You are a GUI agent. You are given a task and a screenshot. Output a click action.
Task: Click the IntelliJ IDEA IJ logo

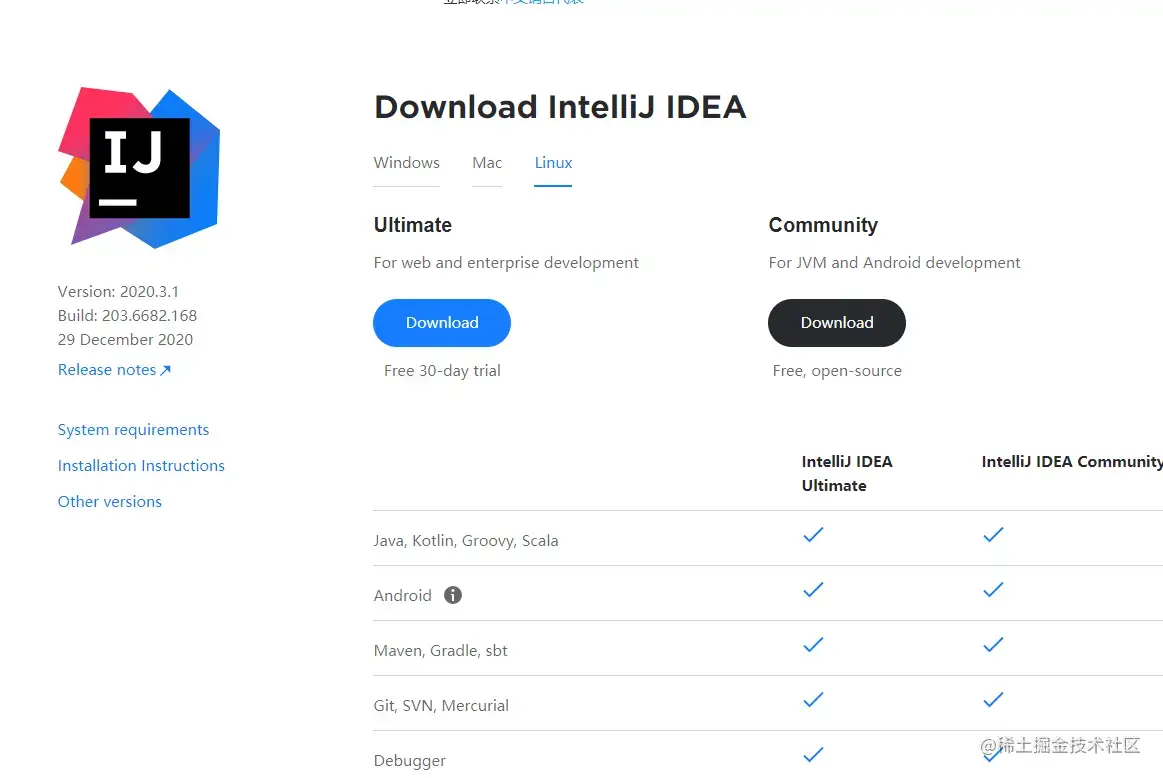[x=139, y=168]
